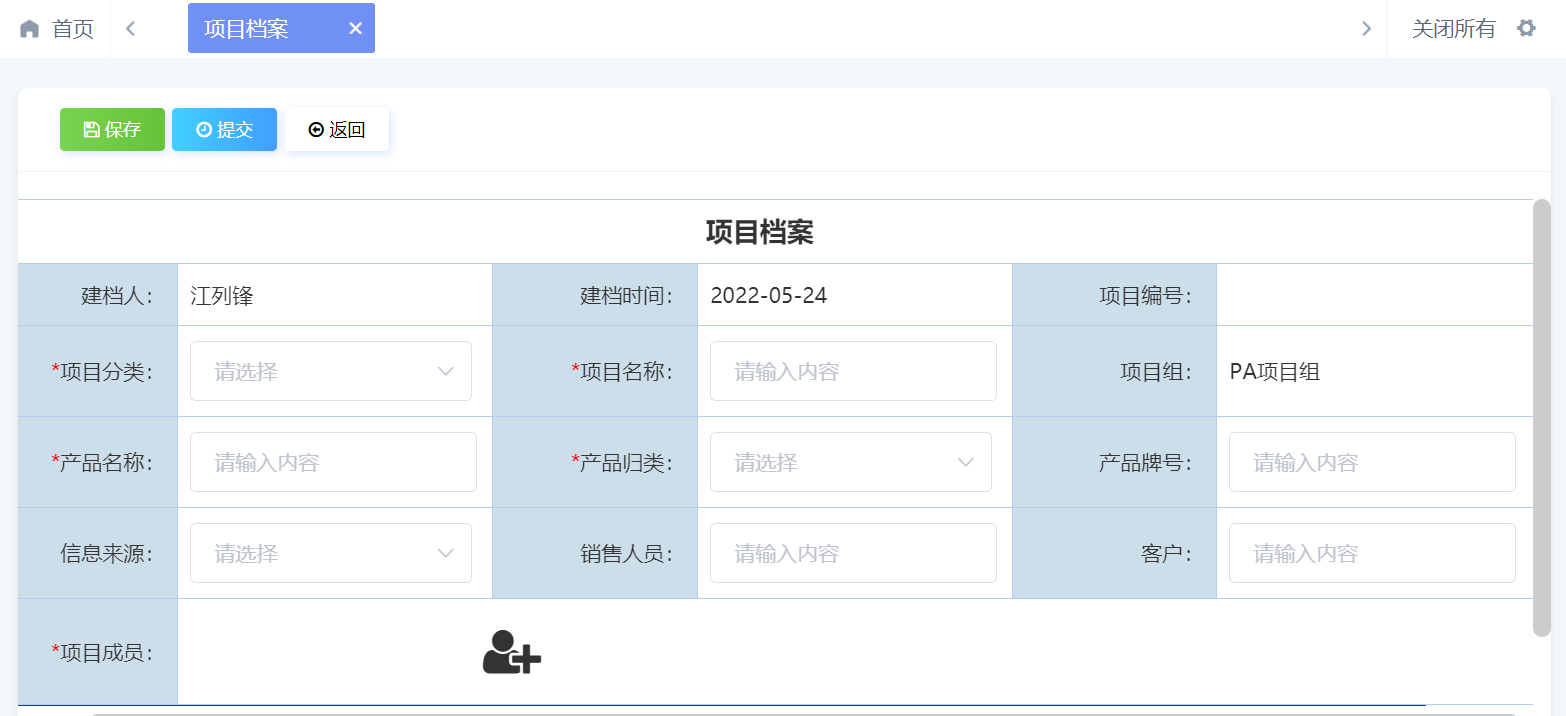Click the 客户 text input box
Image resolution: width=1566 pixels, height=716 pixels.
coord(1371,552)
